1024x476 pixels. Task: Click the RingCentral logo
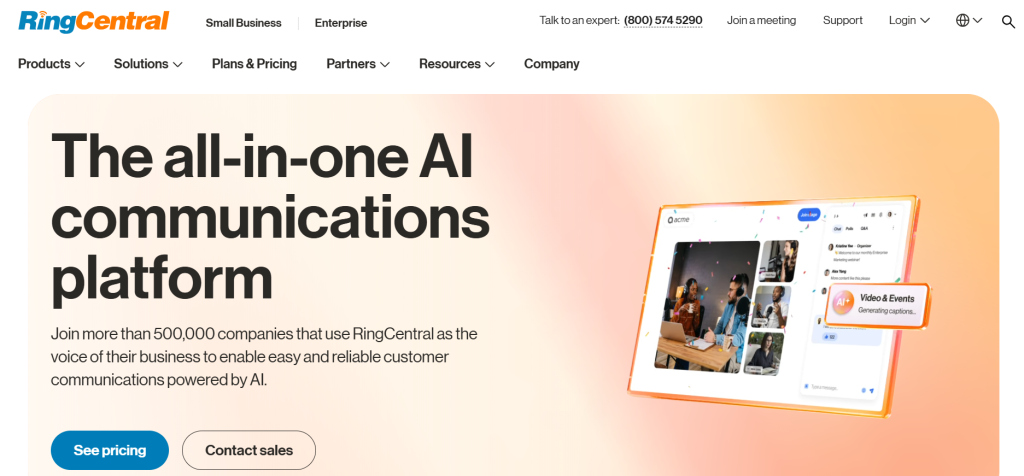(x=94, y=22)
